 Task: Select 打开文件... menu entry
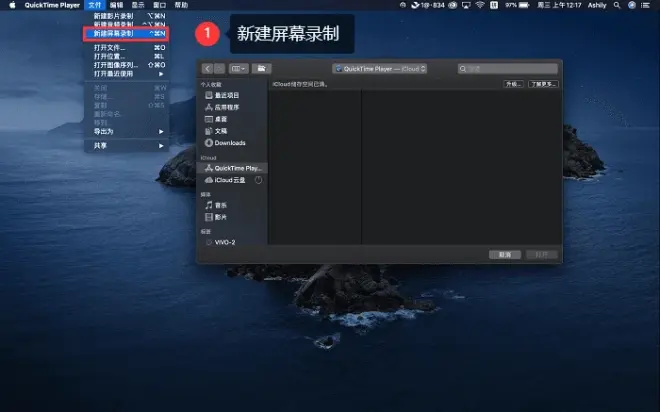tap(126, 48)
